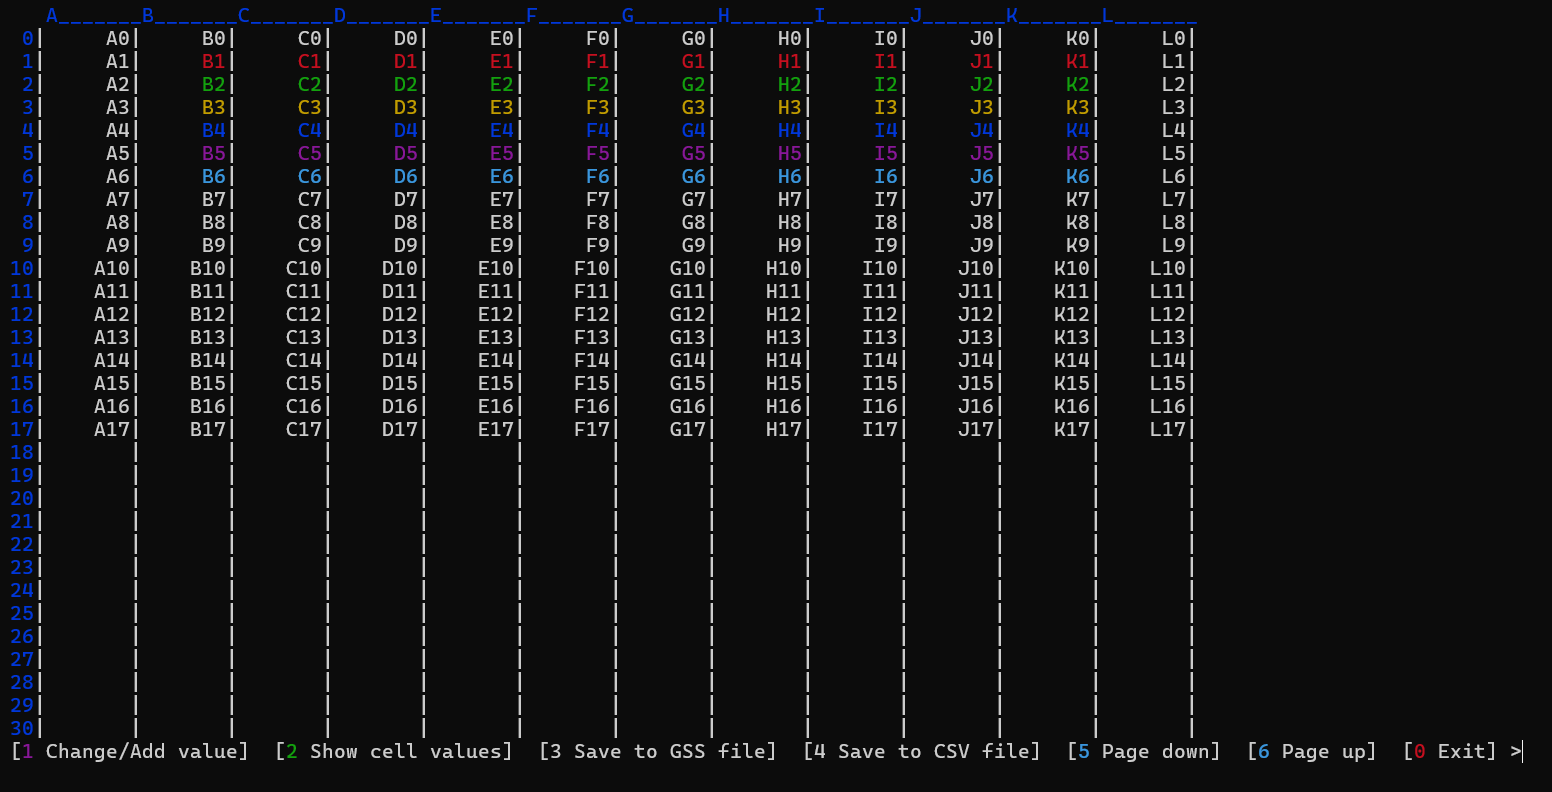Select cell K10
1552x792 pixels.
(x=1071, y=269)
